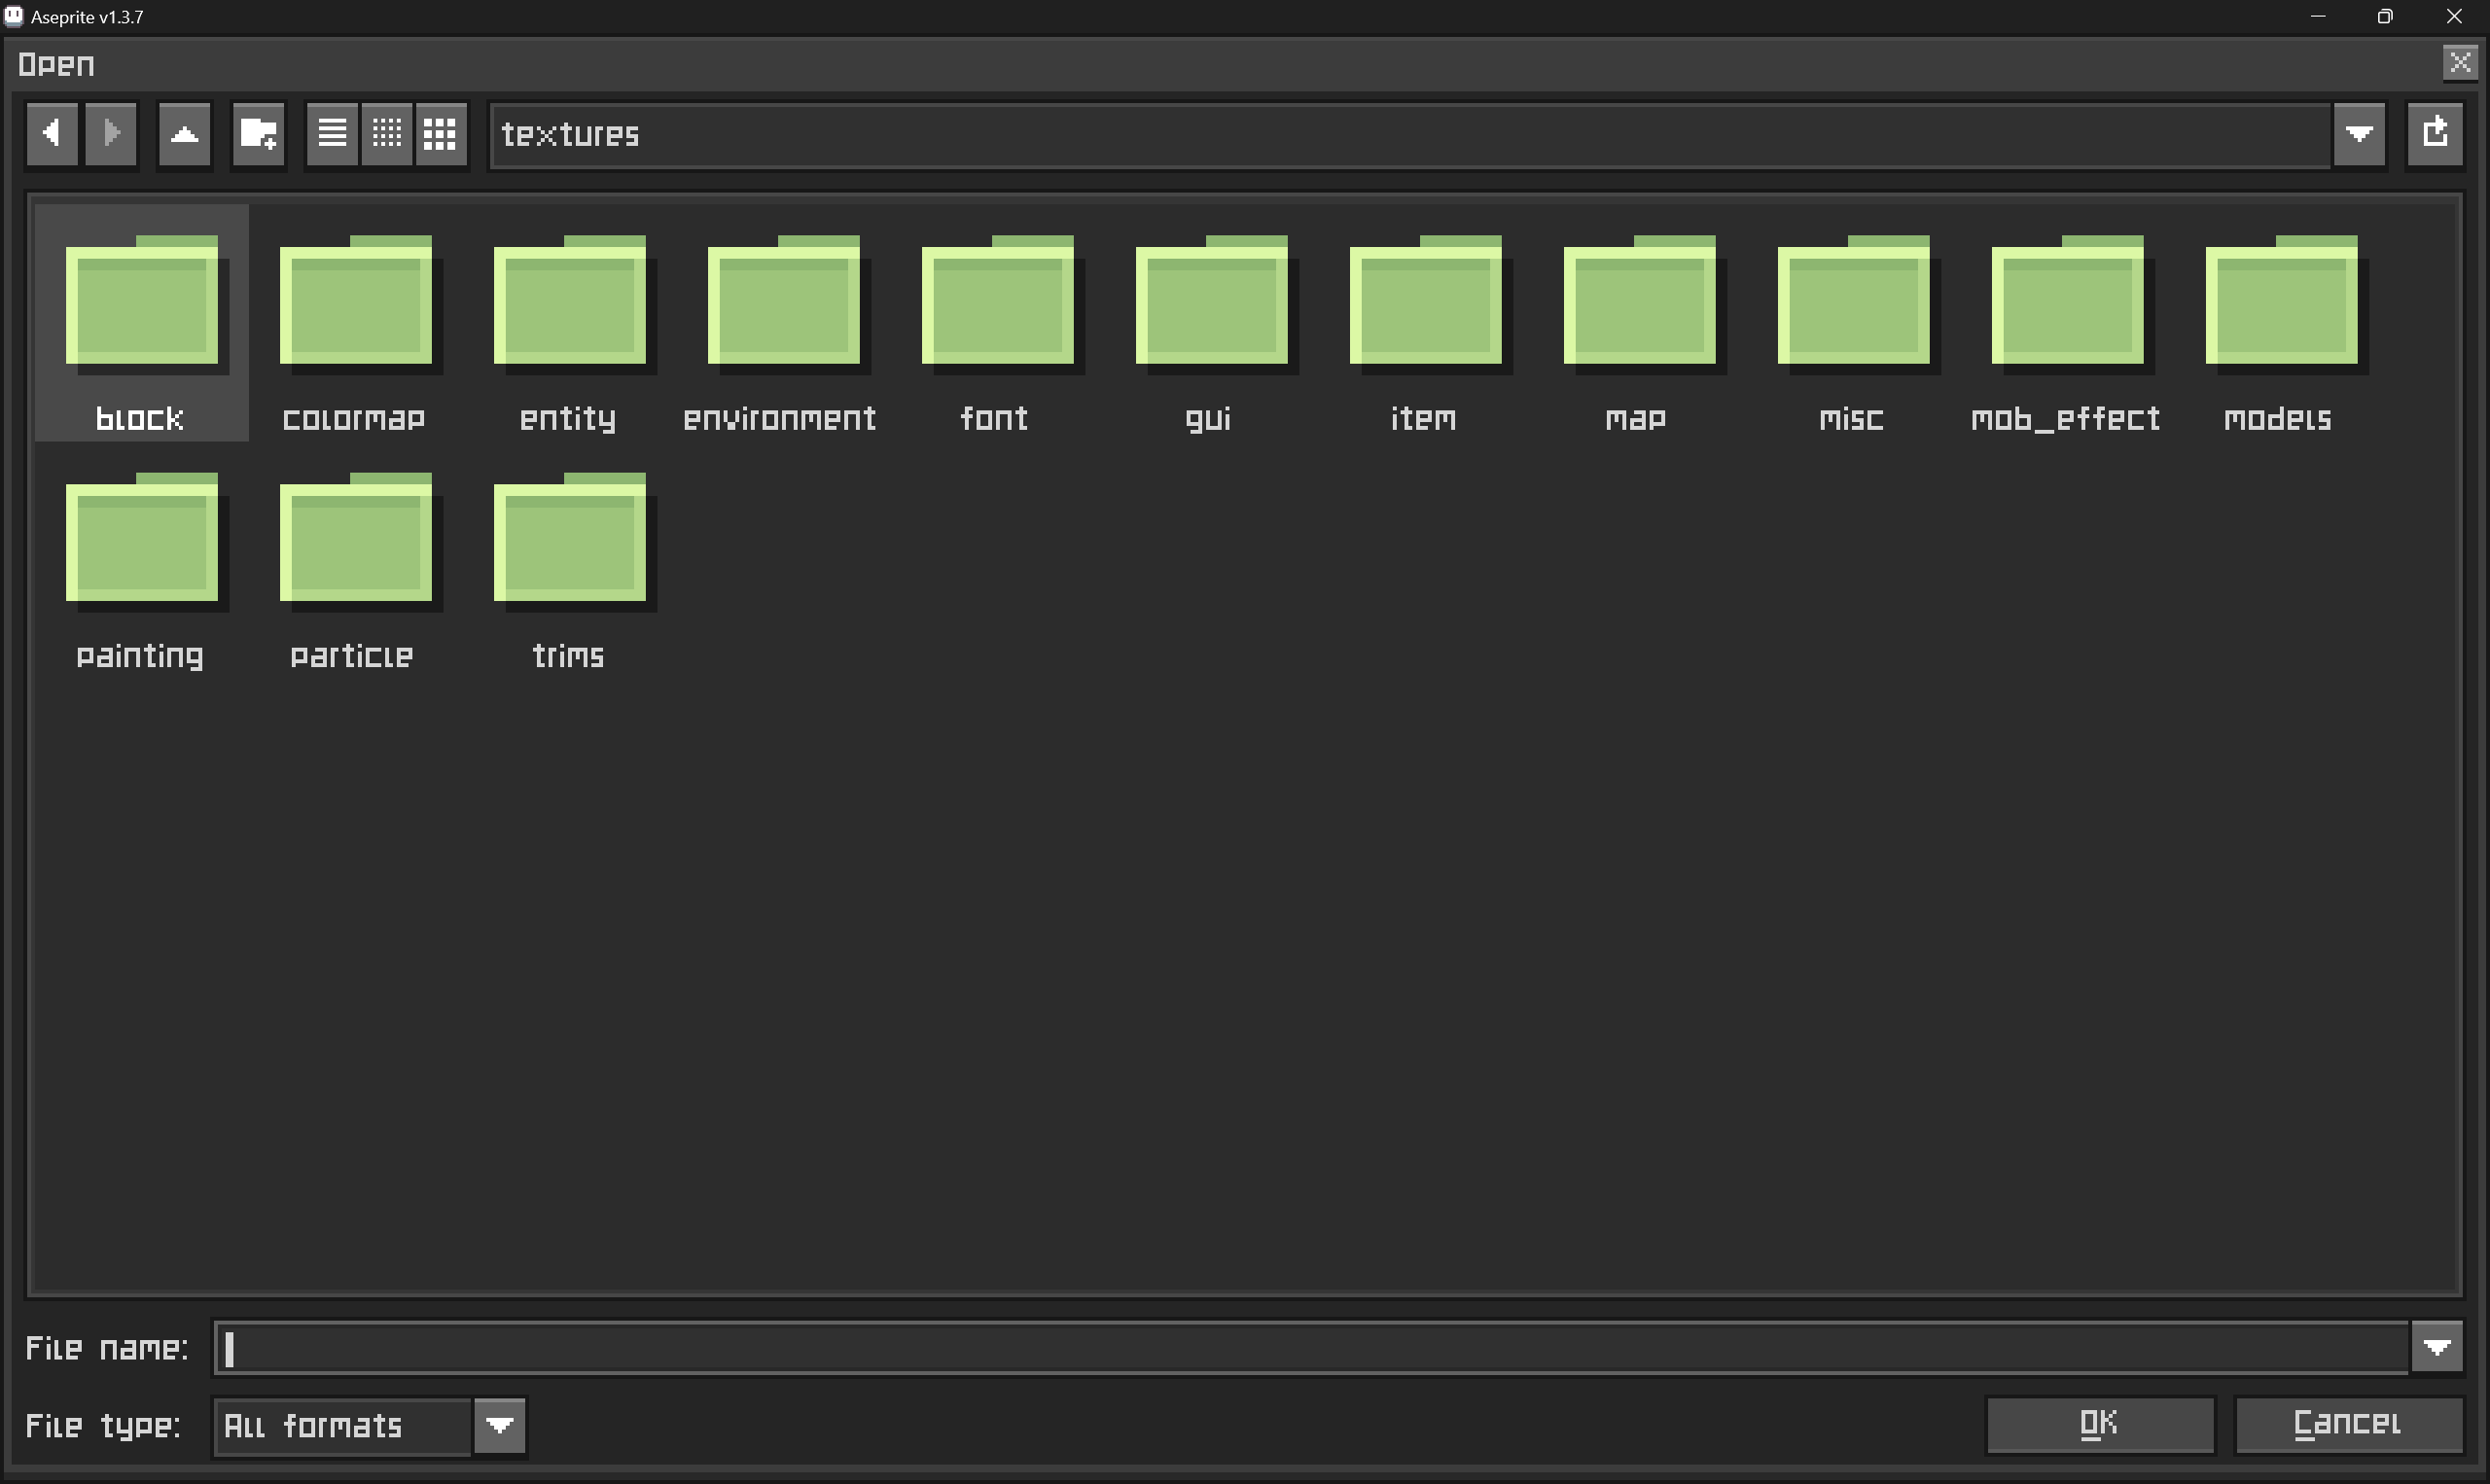Open the File type dropdown
The image size is (2490, 1484).
tap(500, 1425)
